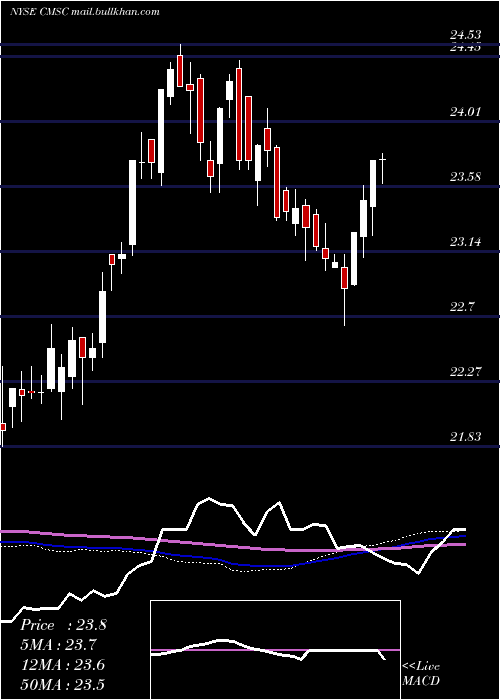The height and width of the screenshot is (700, 500).
Task: Click the 'Price : 23.8' readout
Action: tap(63, 625)
